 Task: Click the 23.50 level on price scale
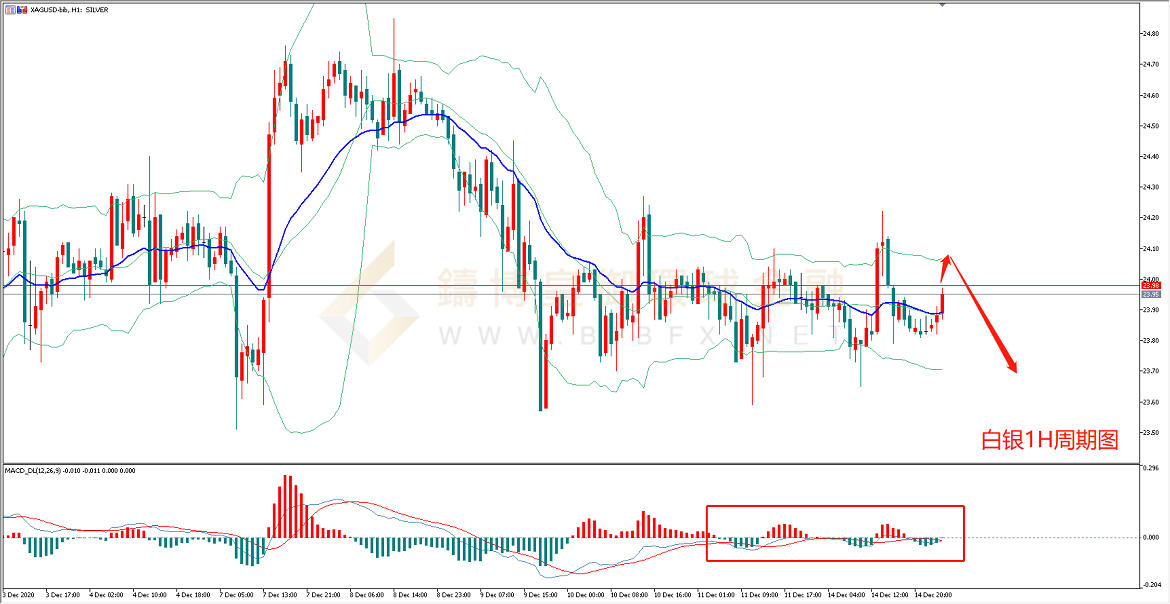(x=1152, y=433)
